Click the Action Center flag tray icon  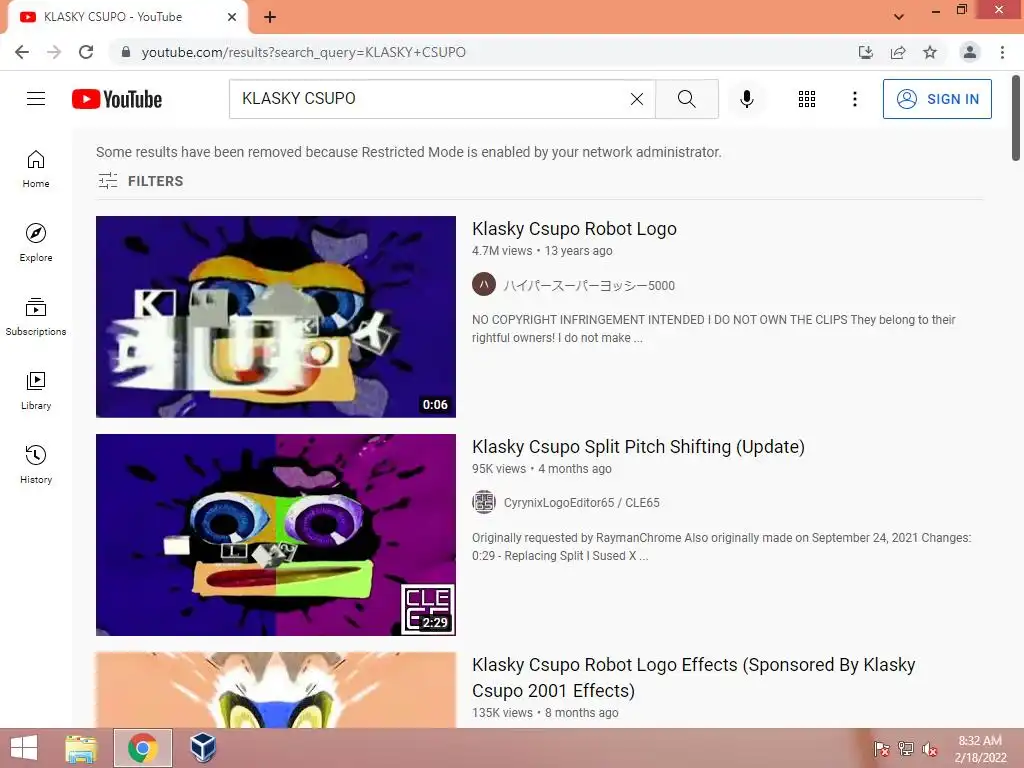[x=881, y=748]
